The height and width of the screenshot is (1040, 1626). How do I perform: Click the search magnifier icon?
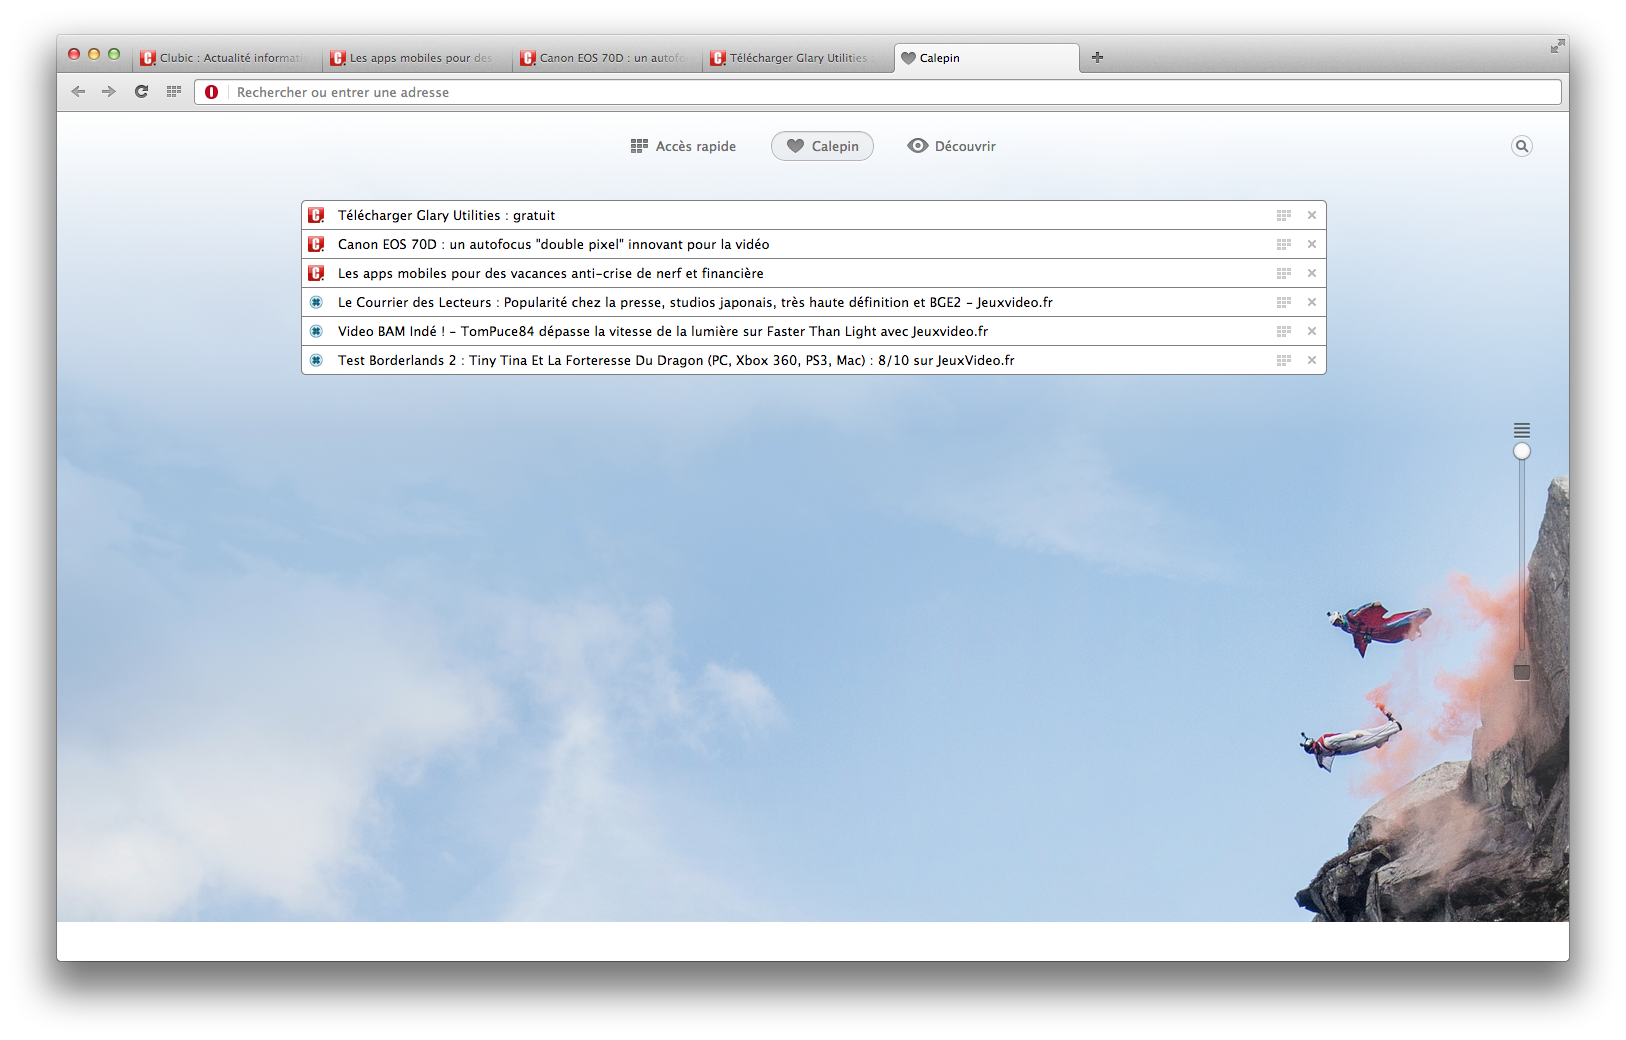point(1521,147)
